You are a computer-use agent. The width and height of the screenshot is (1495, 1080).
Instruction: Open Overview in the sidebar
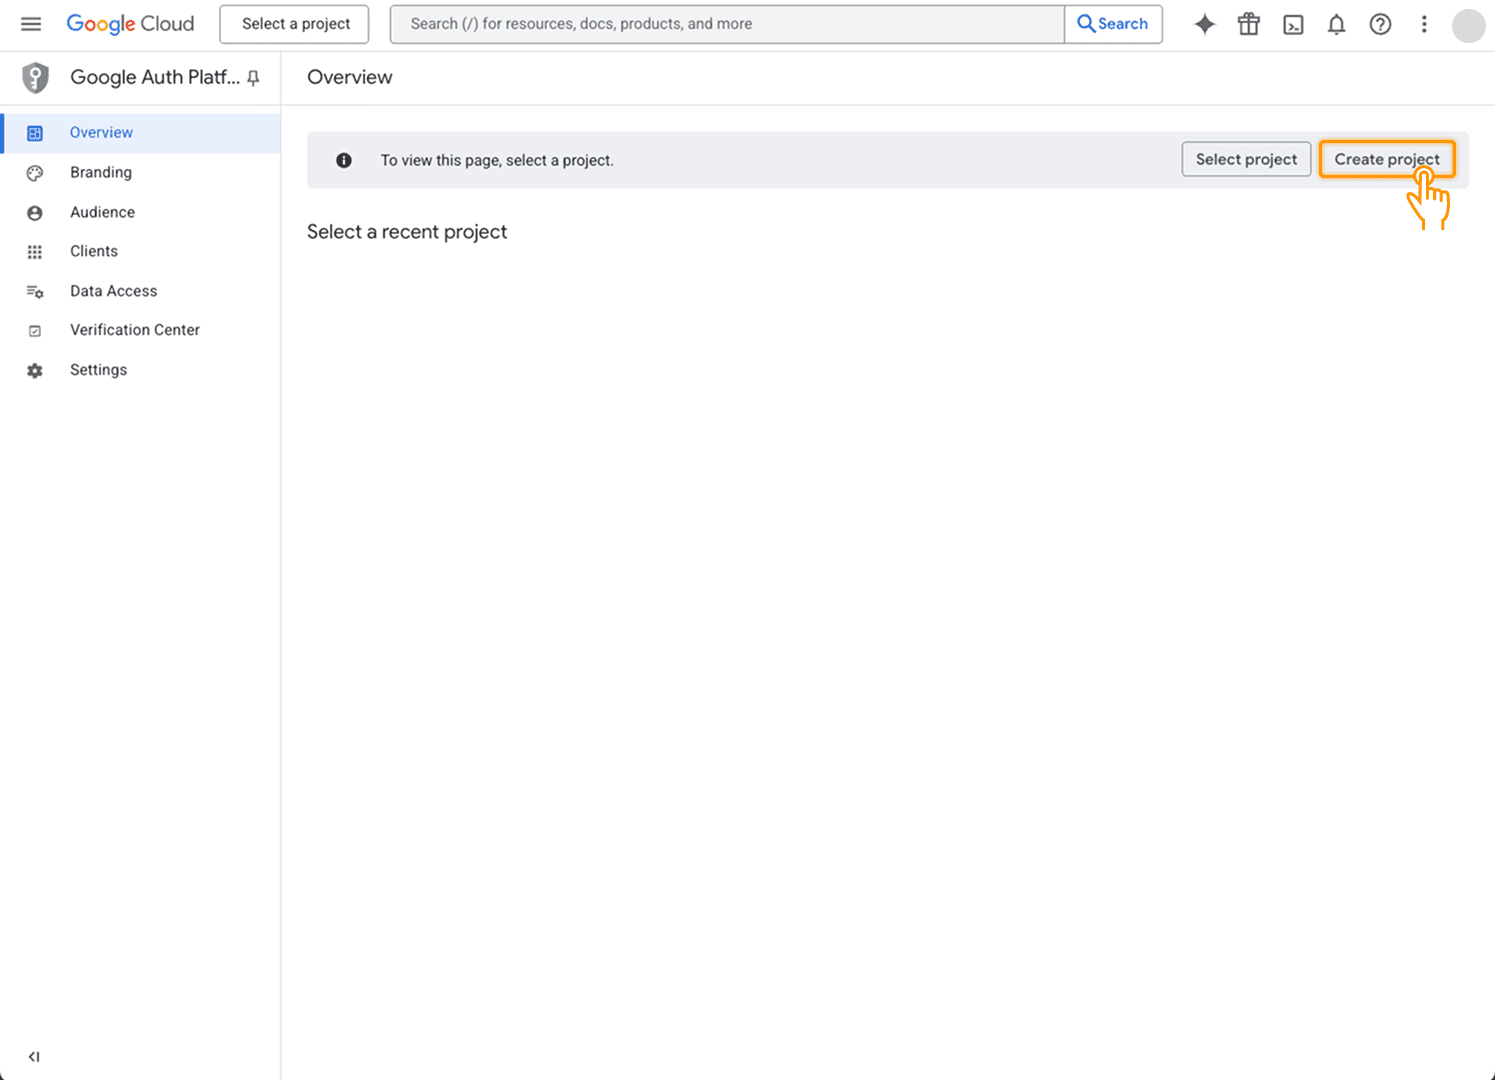(140, 133)
